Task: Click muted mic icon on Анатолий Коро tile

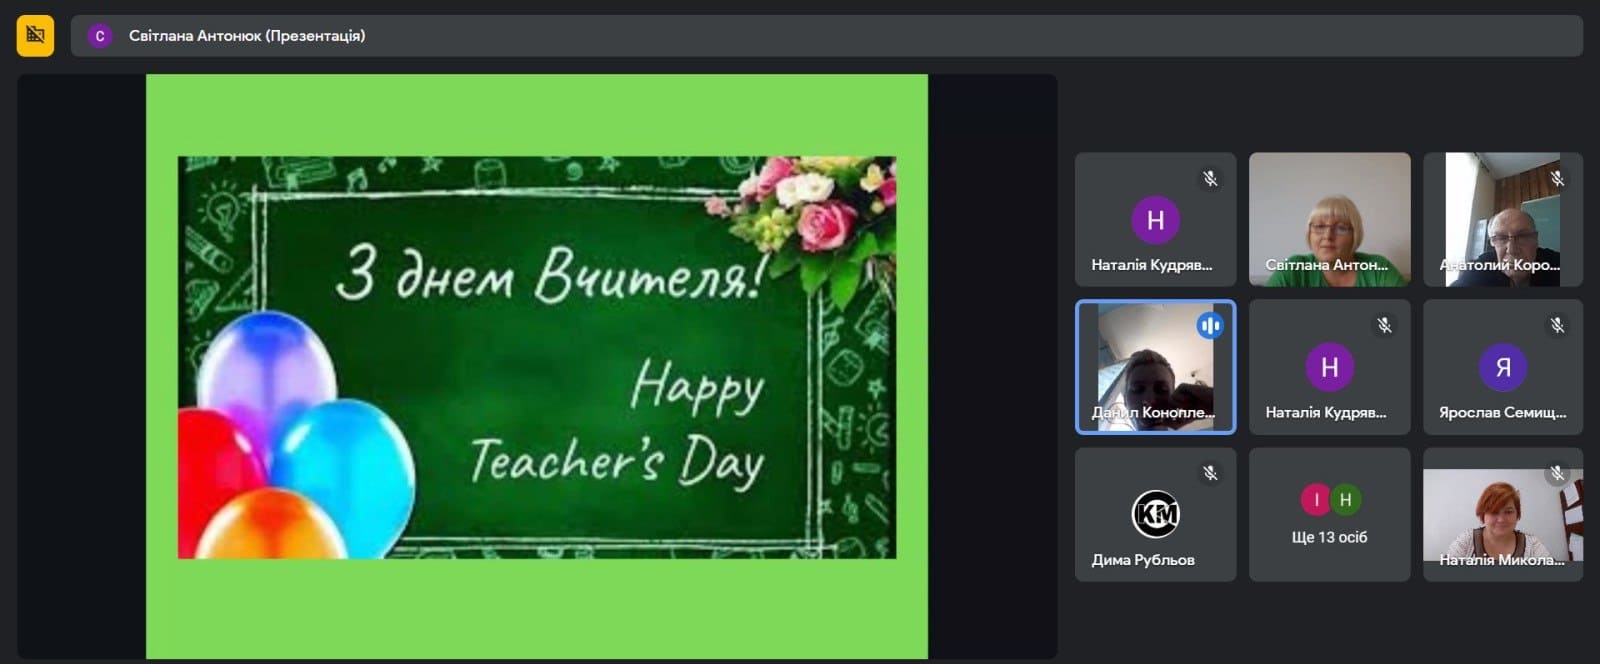Action: point(1557,178)
